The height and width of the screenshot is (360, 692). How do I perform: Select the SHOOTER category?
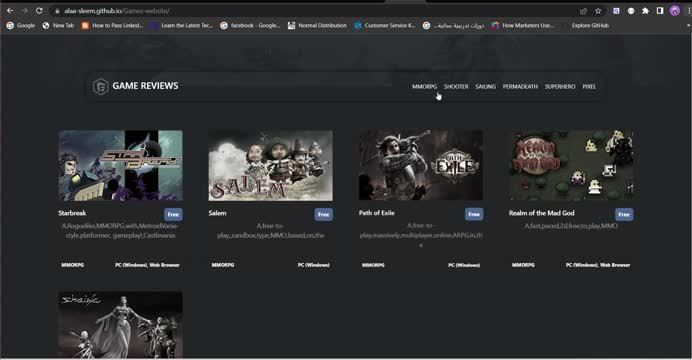pyautogui.click(x=456, y=86)
